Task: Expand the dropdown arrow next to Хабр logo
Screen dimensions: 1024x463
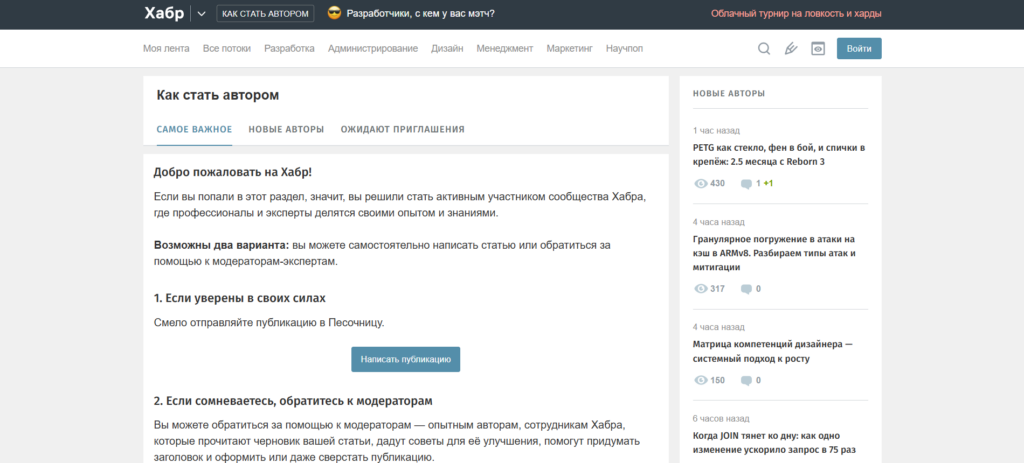Action: [x=201, y=14]
